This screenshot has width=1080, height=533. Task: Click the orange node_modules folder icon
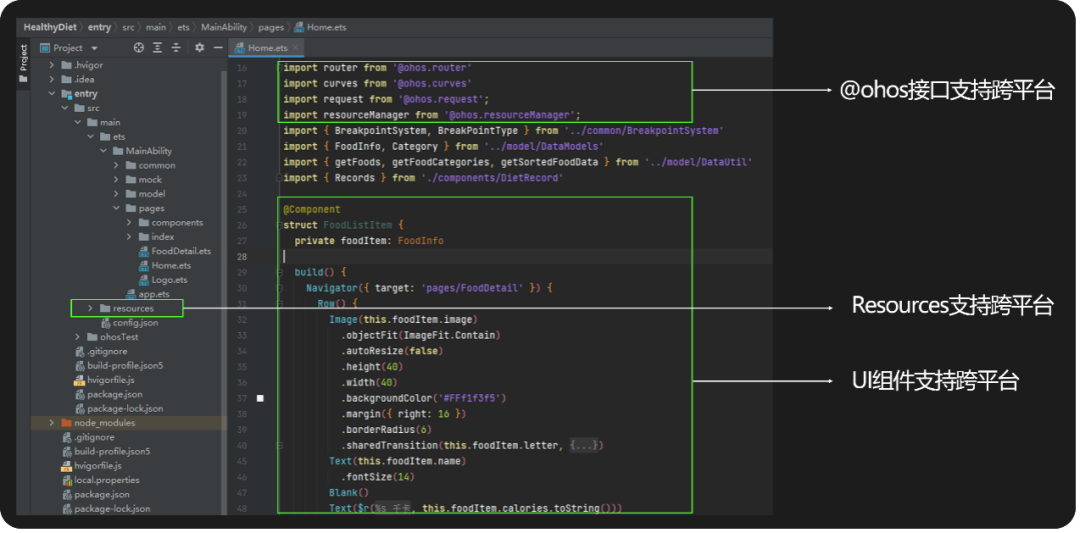pyautogui.click(x=67, y=423)
